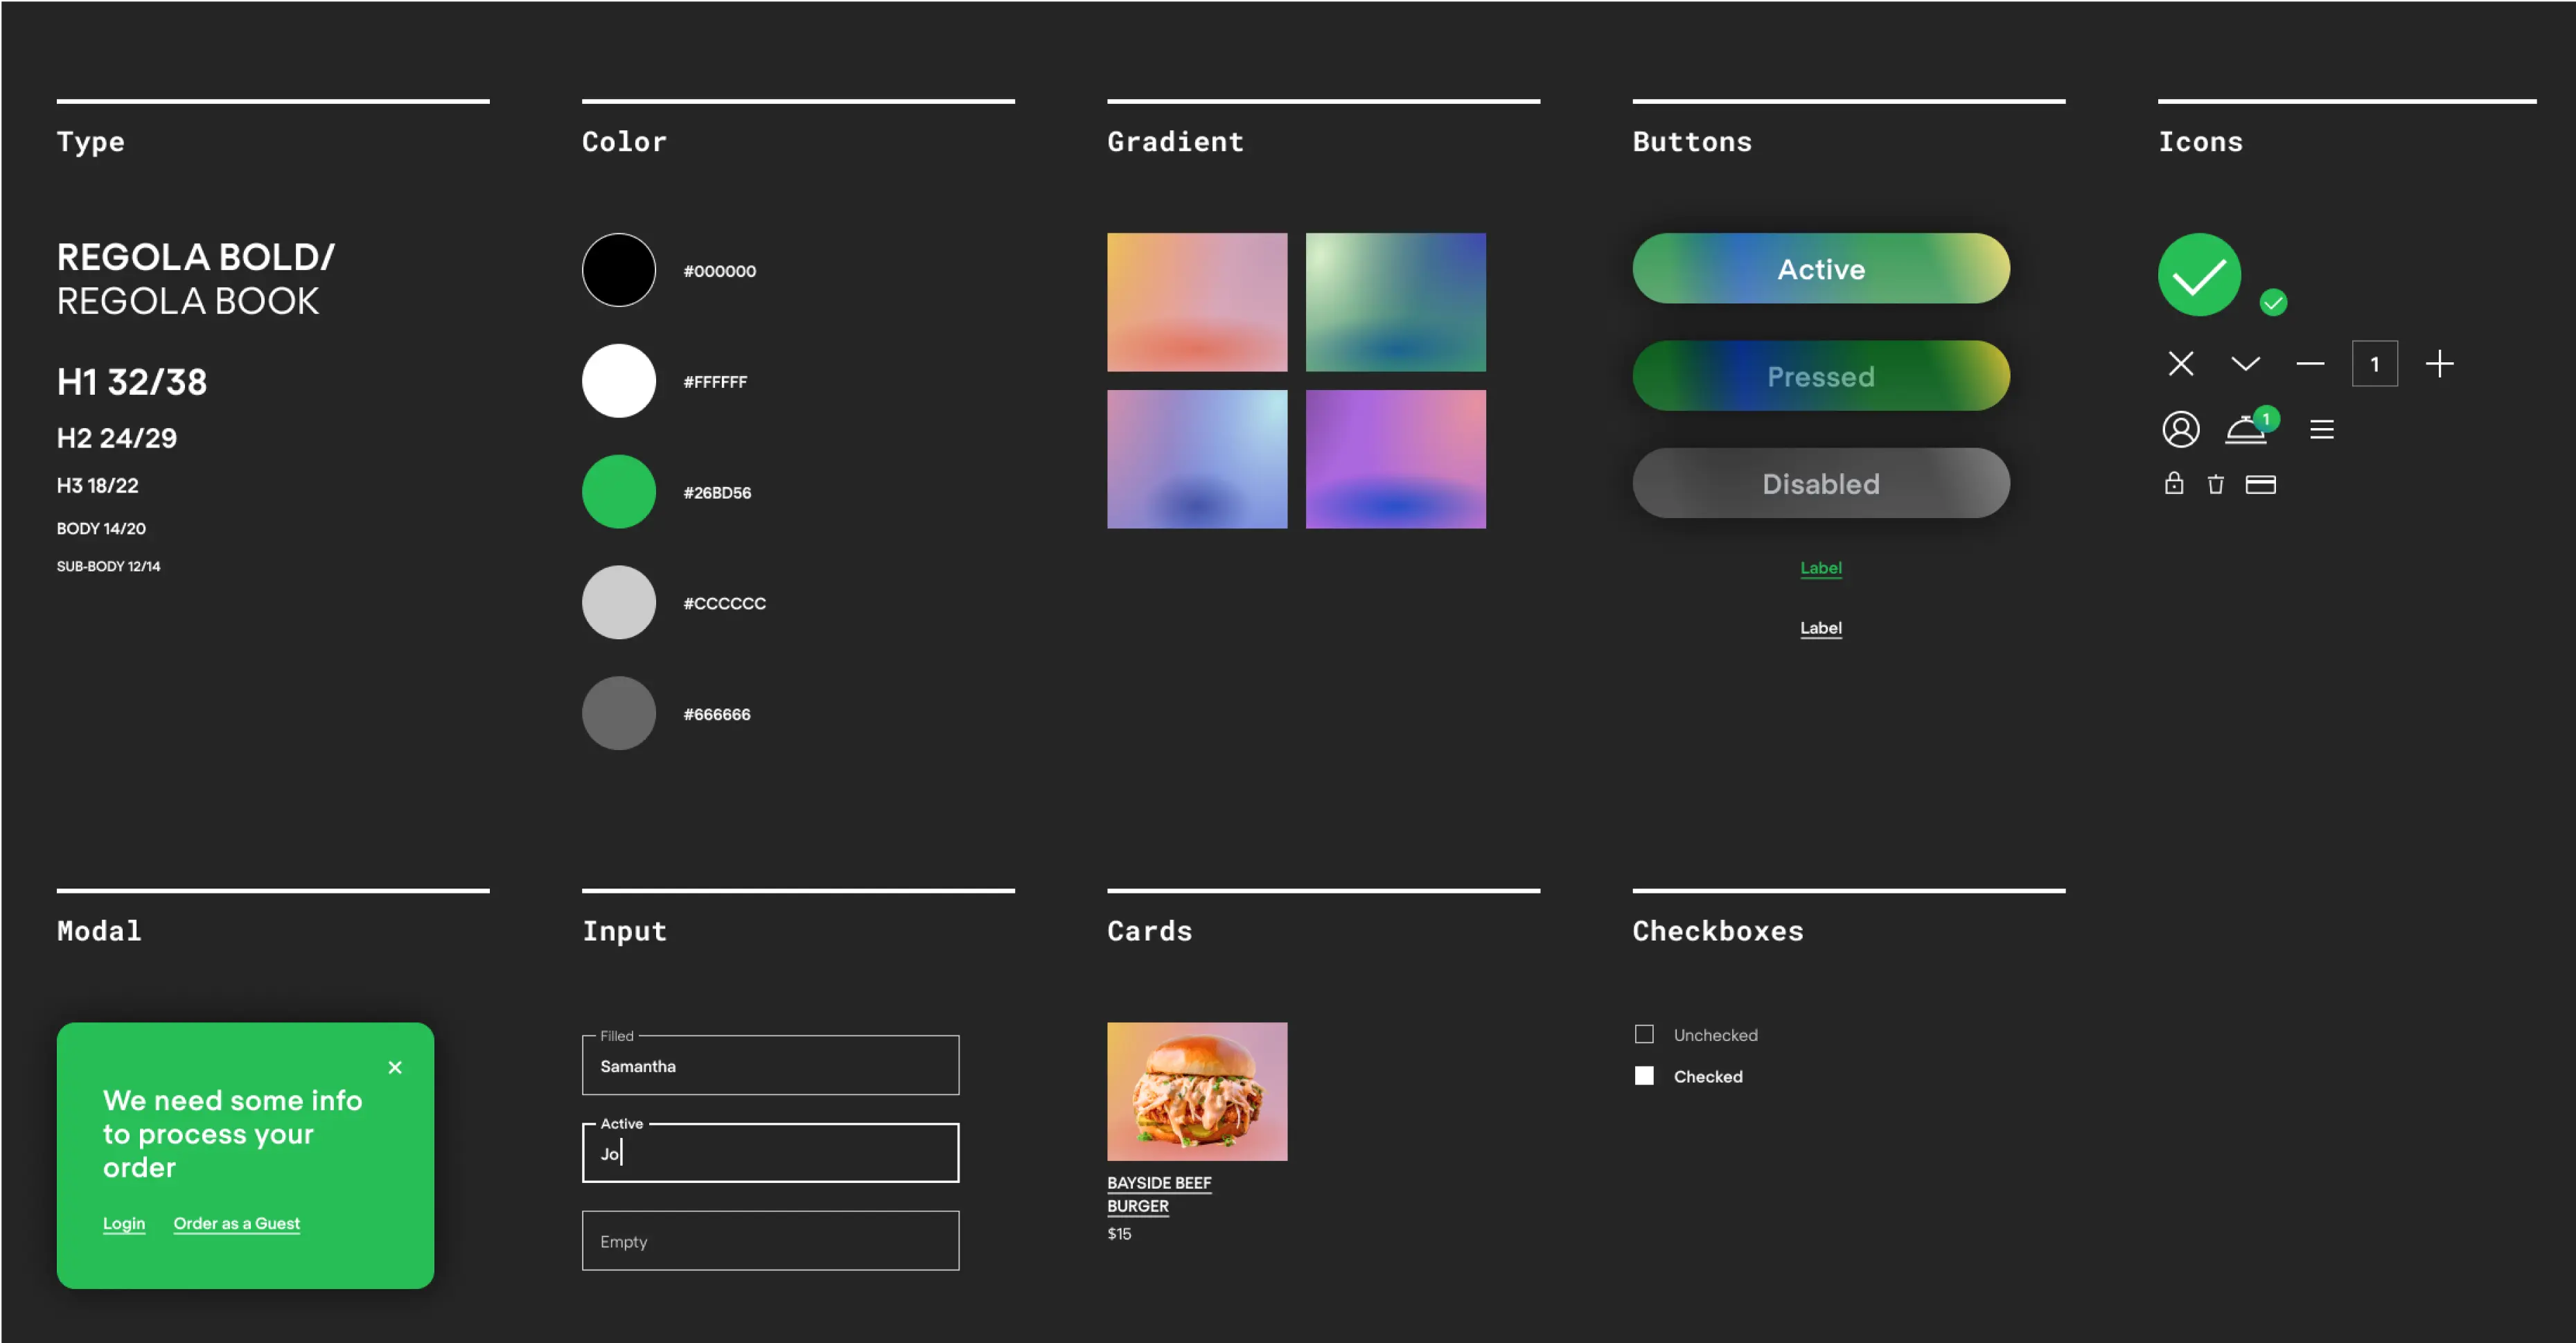The image size is (2576, 1343).
Task: Click the plus quantity icon
Action: coord(2439,364)
